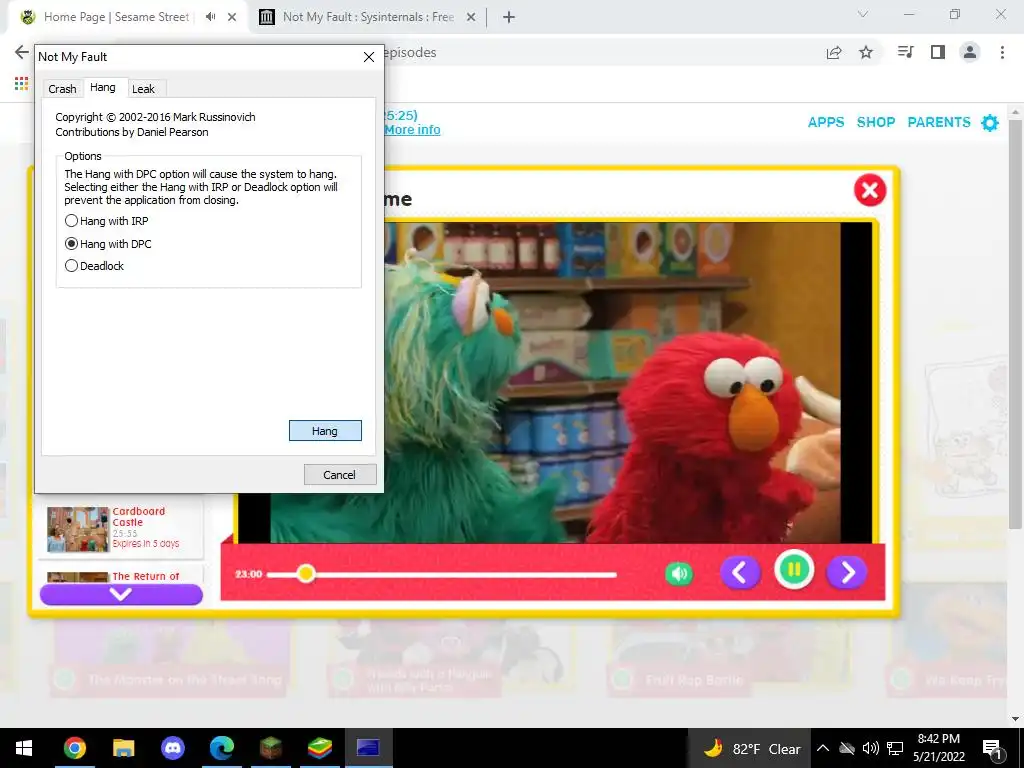Share this page via the share icon
The width and height of the screenshot is (1024, 768).
click(834, 52)
